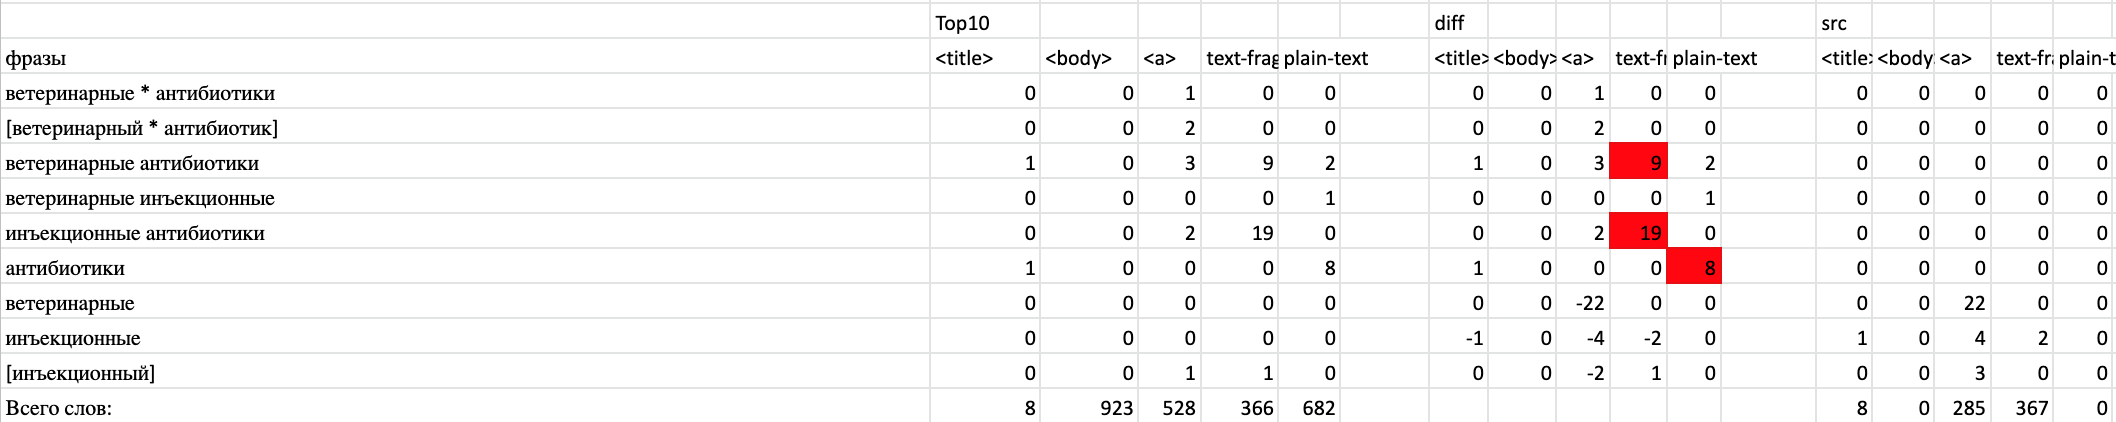Select the инъекционные антибиотики phrase cell
This screenshot has width=2116, height=422.
coord(465,232)
